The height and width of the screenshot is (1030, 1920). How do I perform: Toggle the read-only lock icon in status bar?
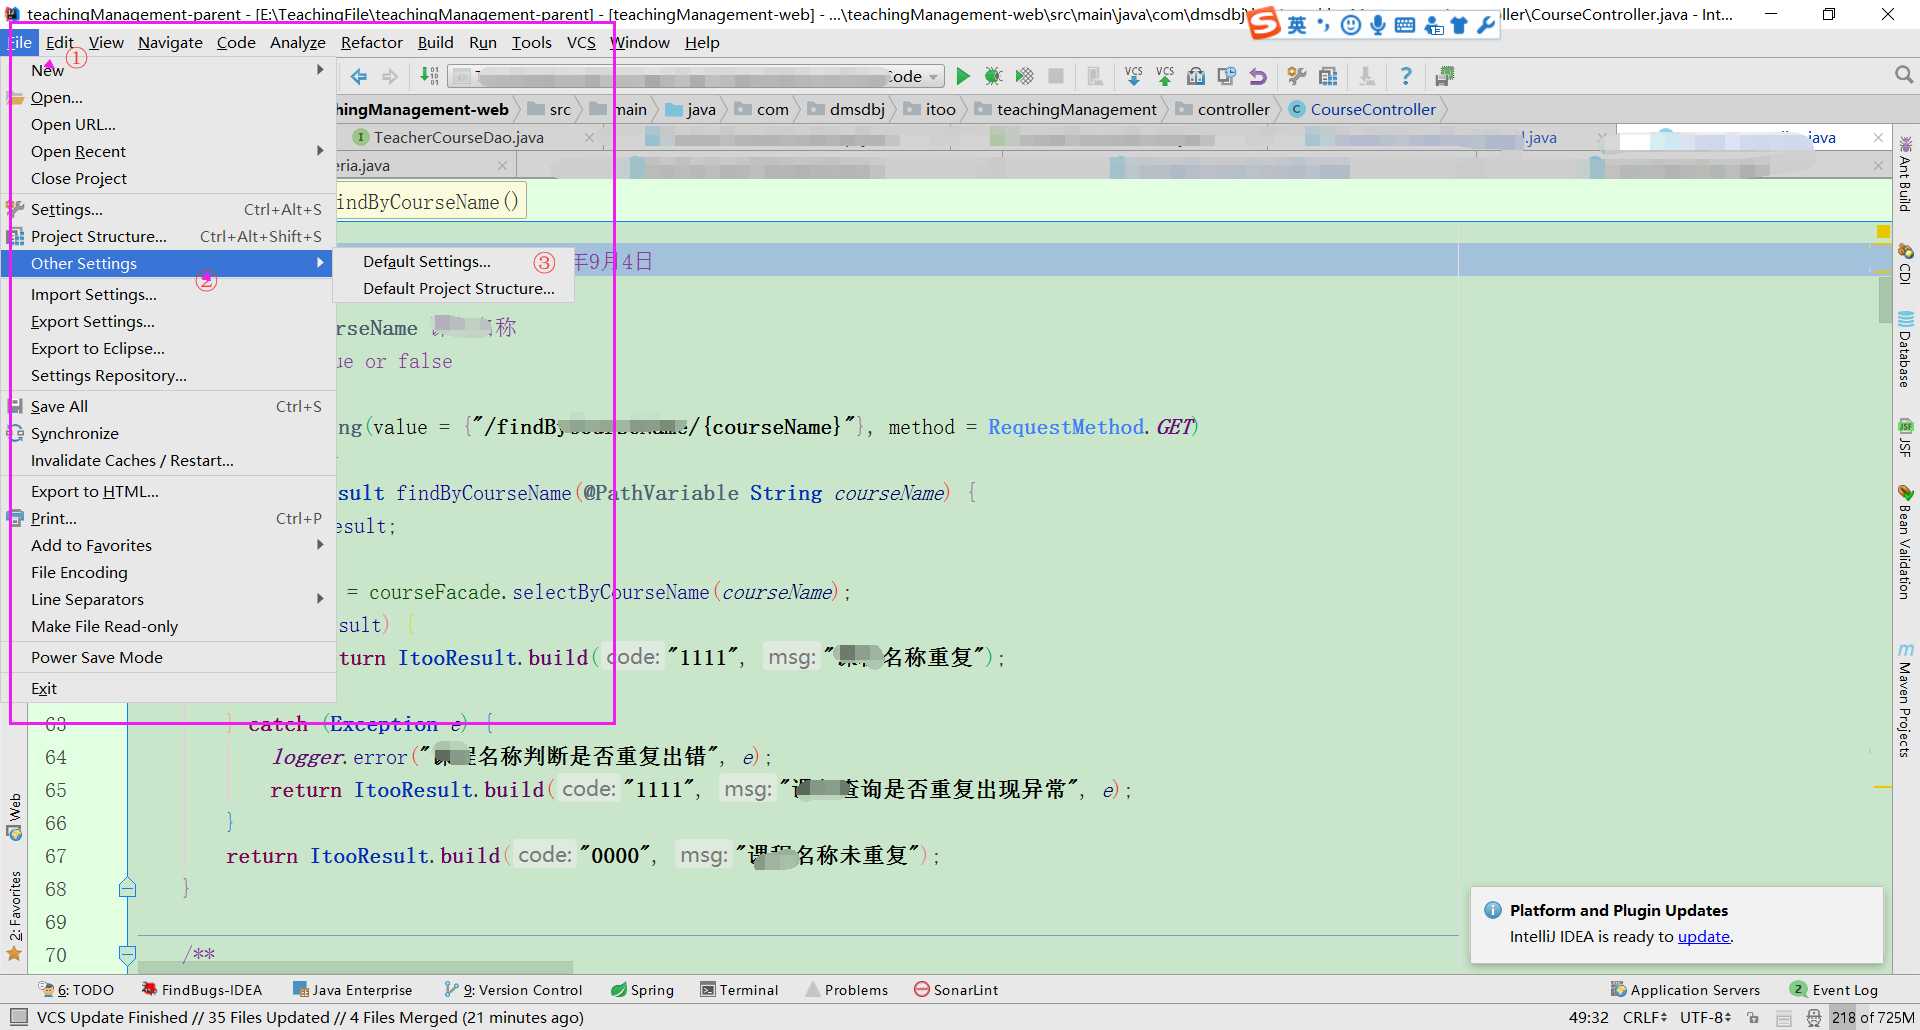[x=1752, y=1018]
